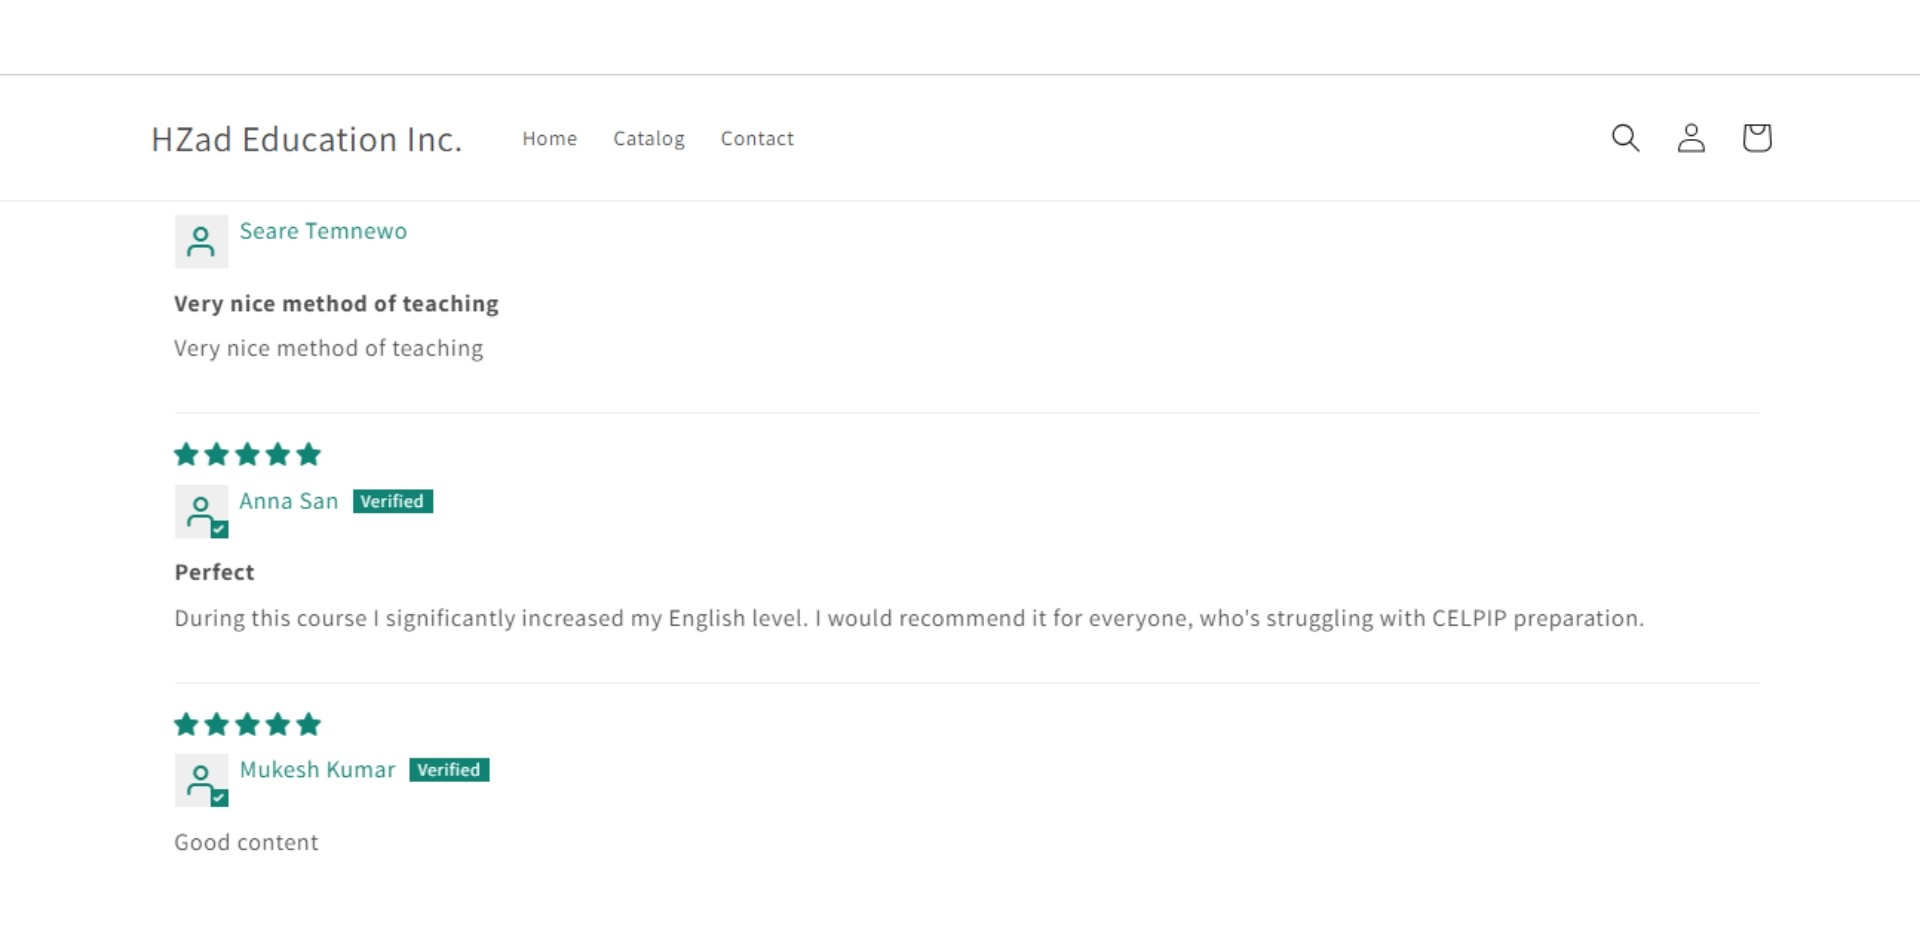Viewport: 1920px width, 928px height.
Task: Click Verified badge beside Mukesh Kumar
Action: click(x=449, y=770)
